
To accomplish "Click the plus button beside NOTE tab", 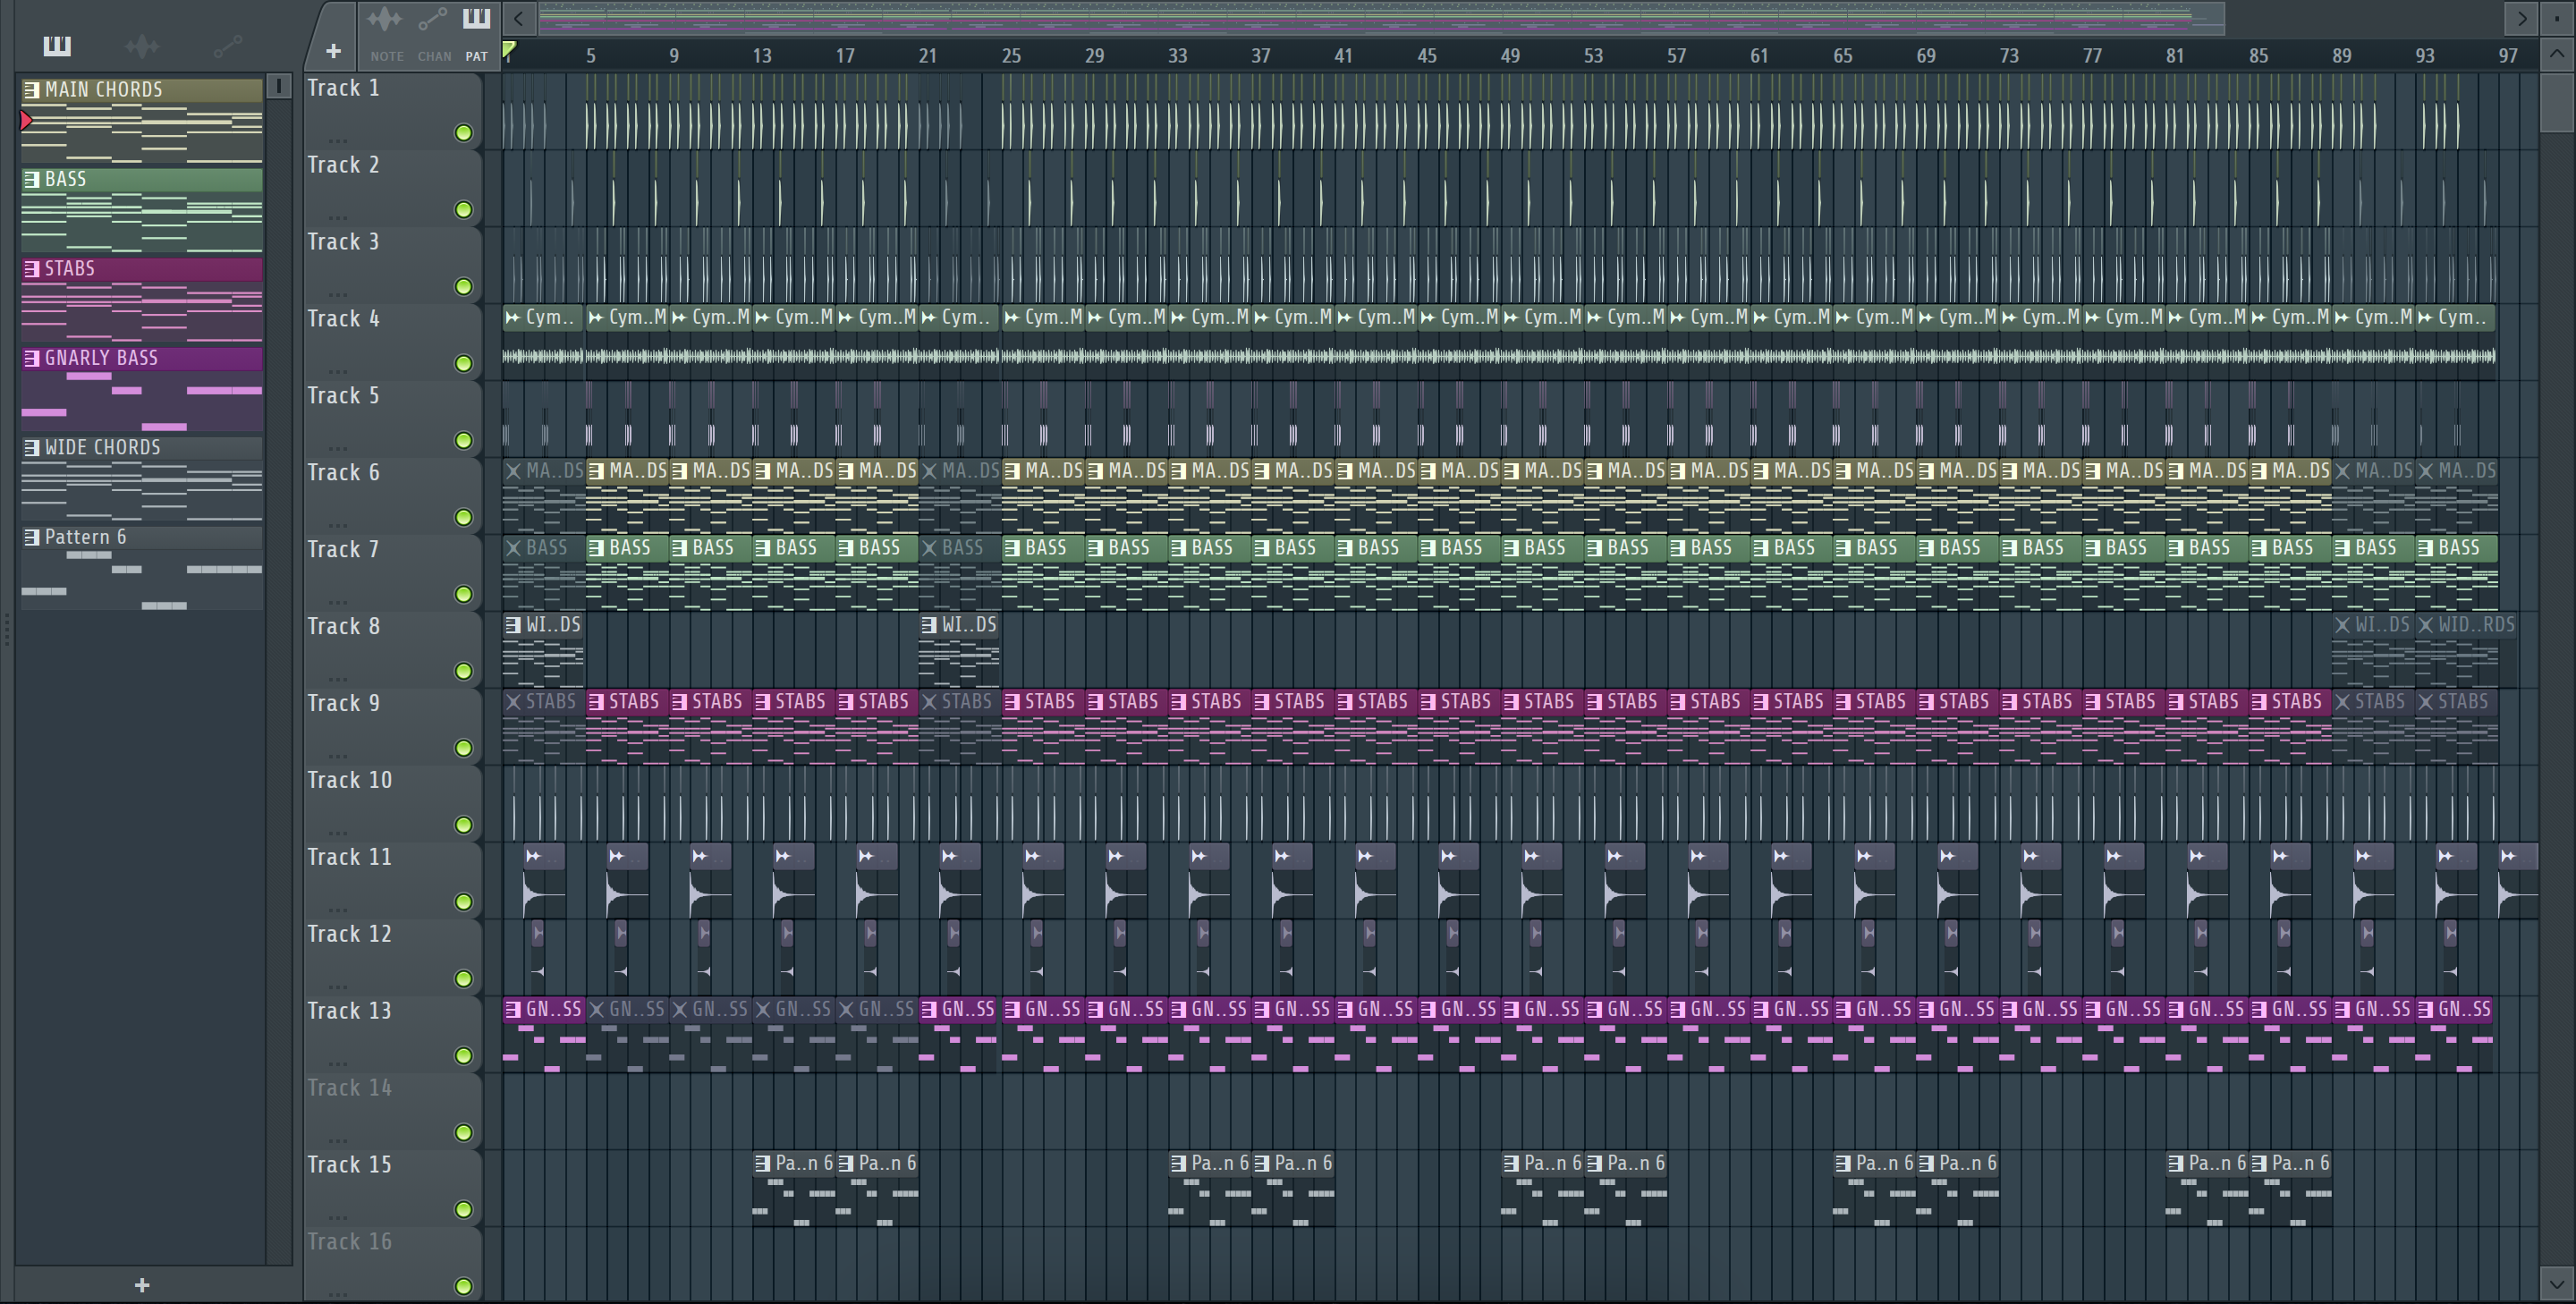I will 333,51.
